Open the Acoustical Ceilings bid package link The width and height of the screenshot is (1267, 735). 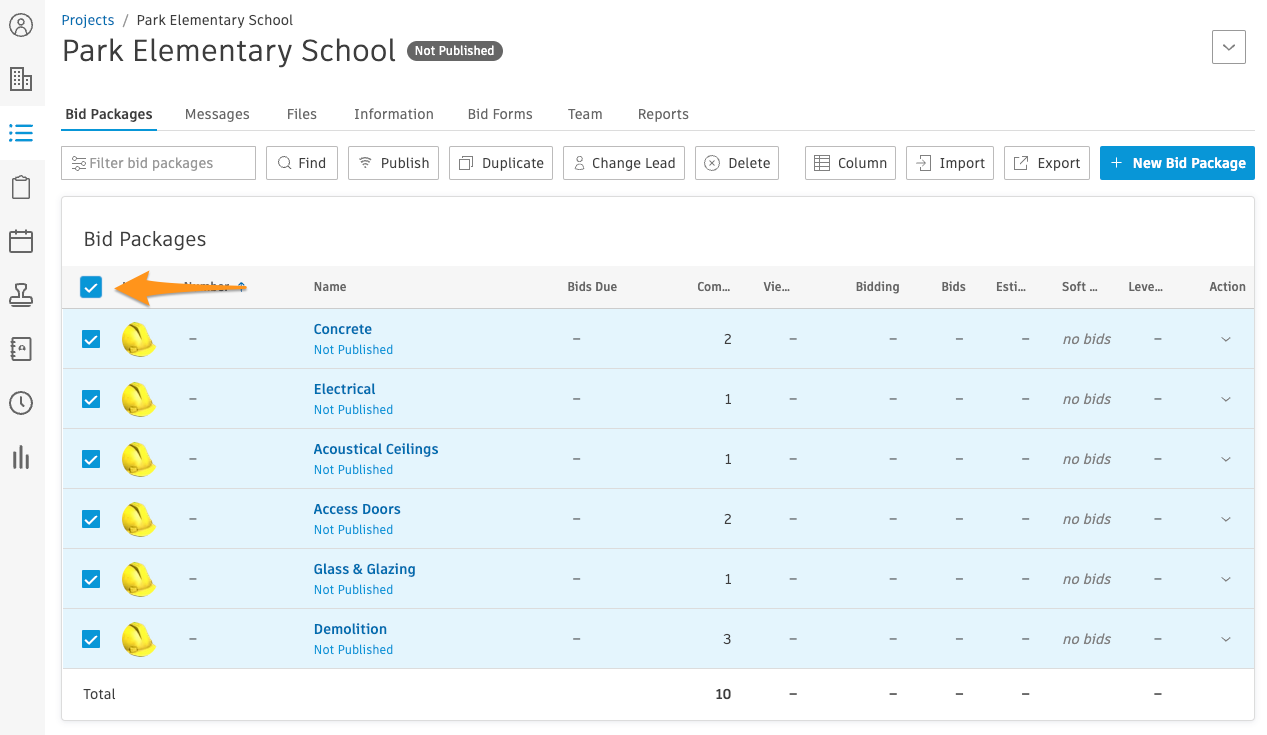coord(376,449)
